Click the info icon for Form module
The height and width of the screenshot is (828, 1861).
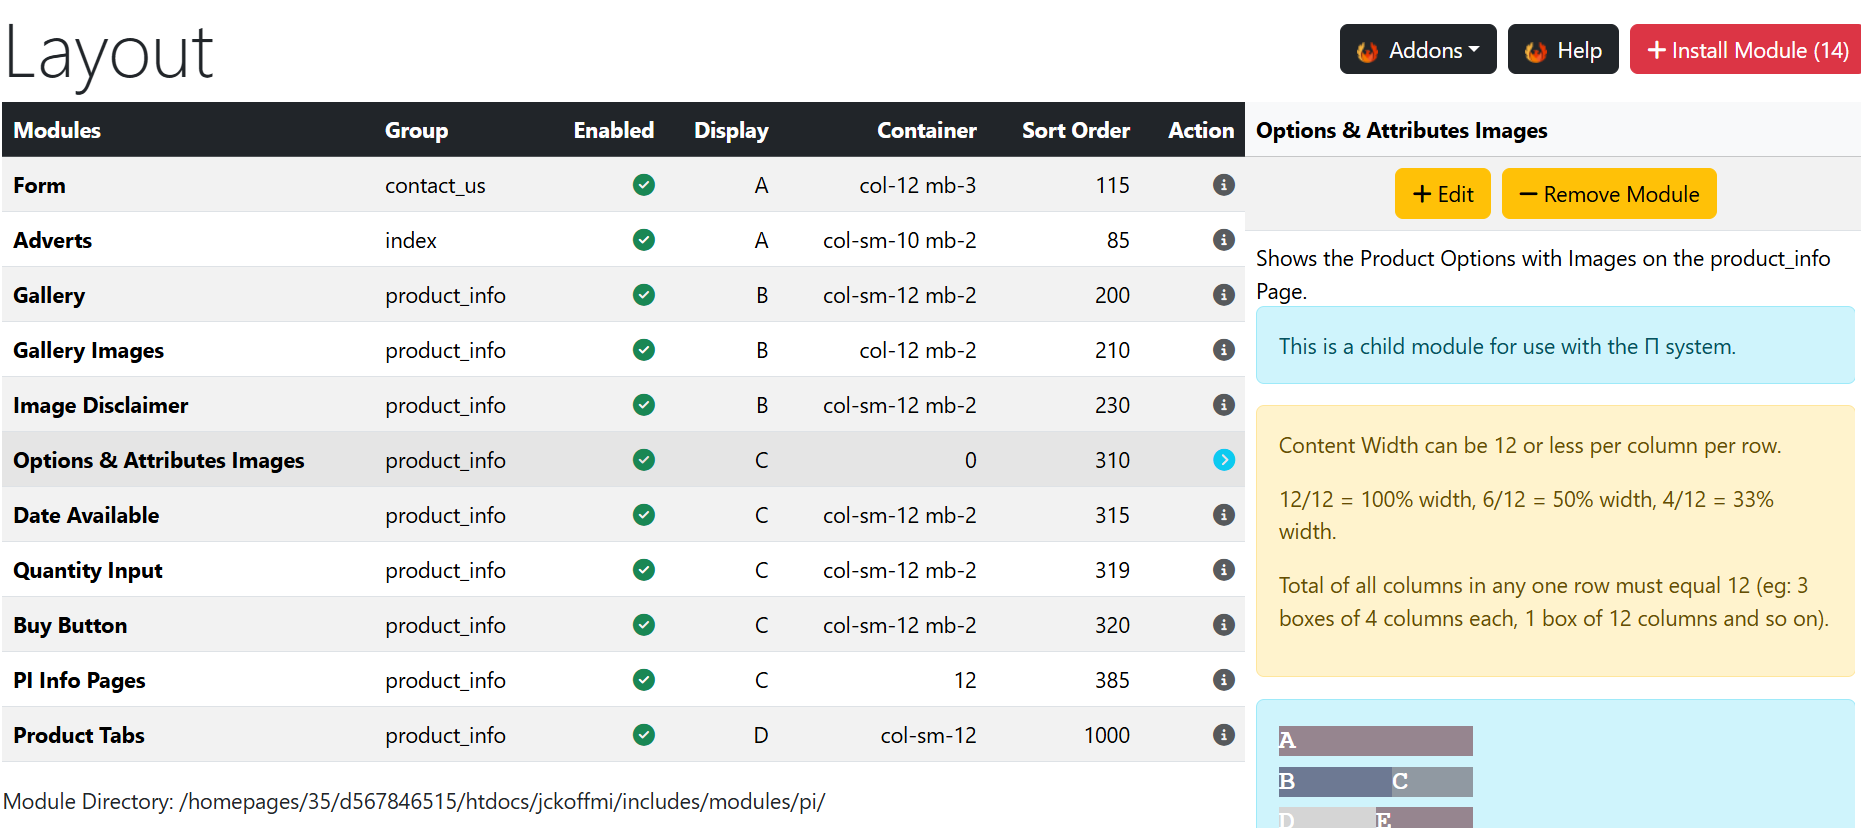pyautogui.click(x=1223, y=185)
